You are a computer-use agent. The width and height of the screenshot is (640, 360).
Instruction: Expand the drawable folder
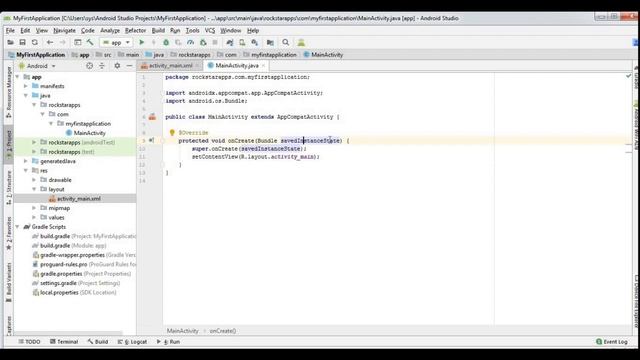[x=34, y=180]
